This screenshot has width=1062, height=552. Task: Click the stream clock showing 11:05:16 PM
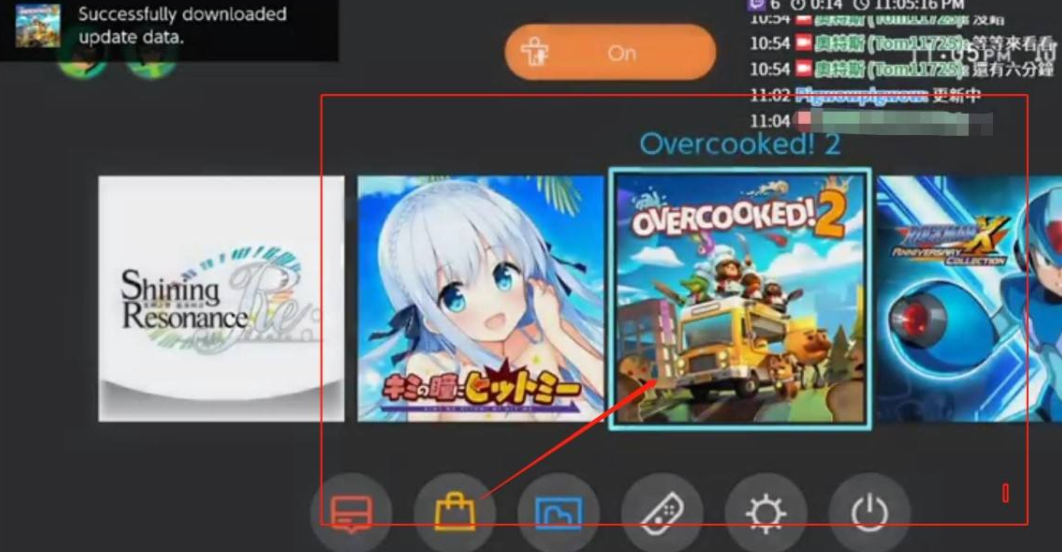point(909,5)
